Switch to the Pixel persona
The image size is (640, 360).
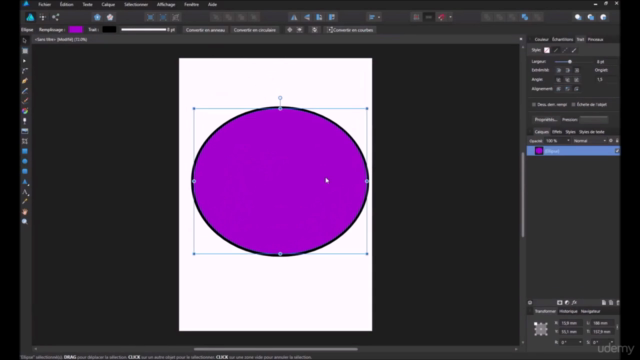[x=42, y=17]
